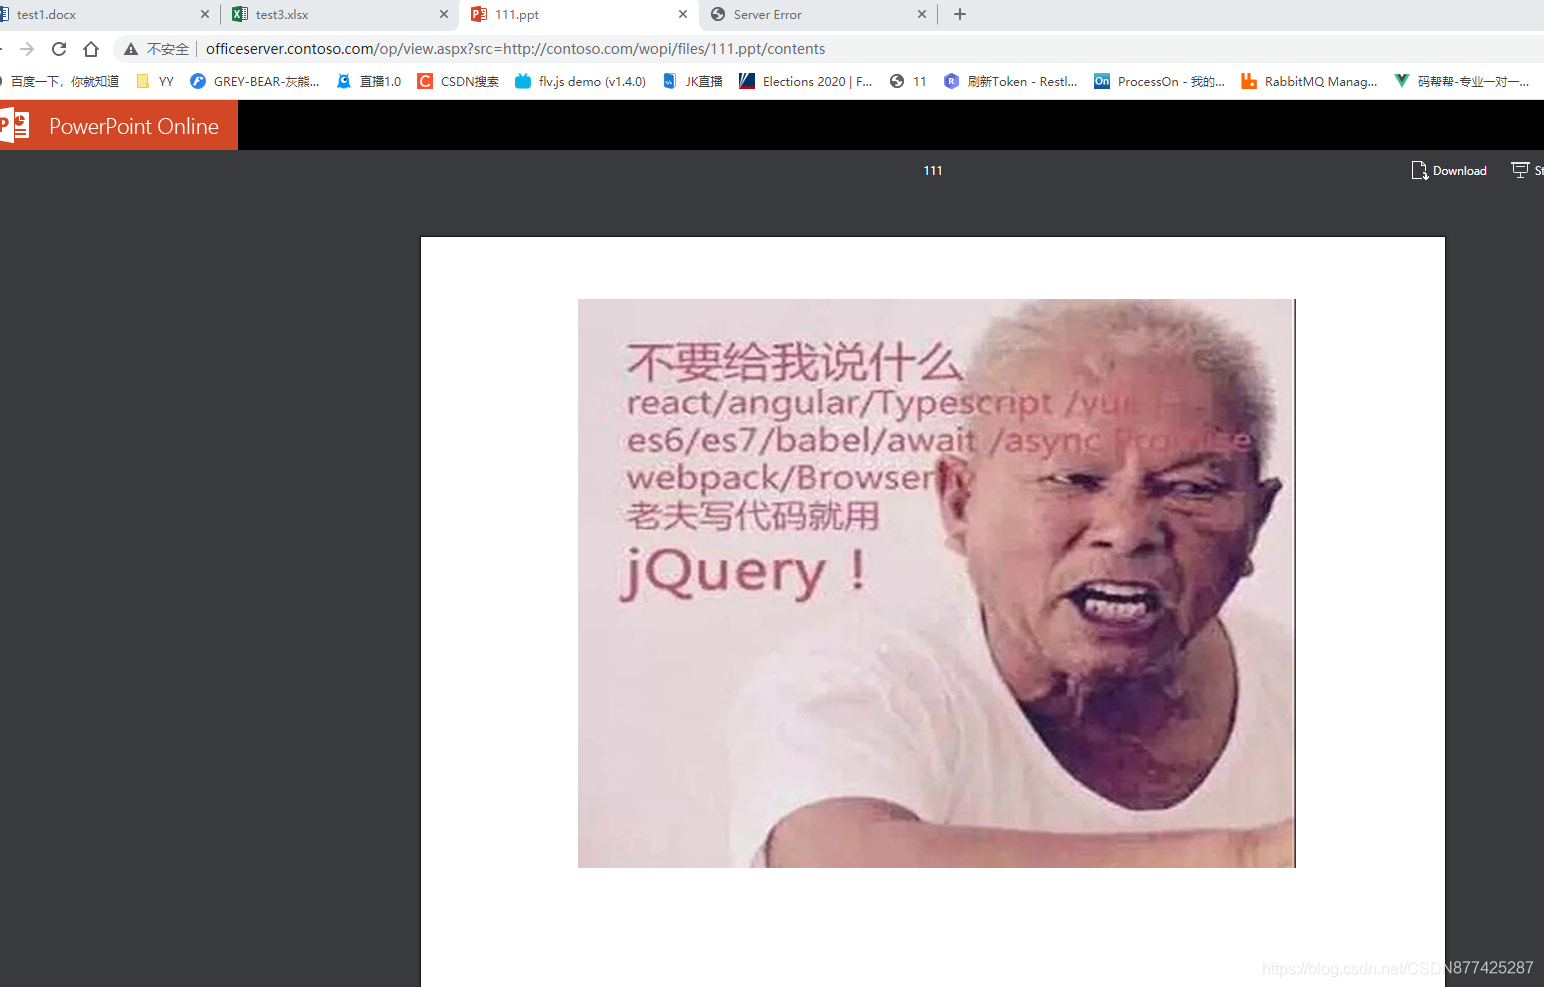Open the GREY-BEAR bookmark
The width and height of the screenshot is (1544, 987).
point(255,82)
